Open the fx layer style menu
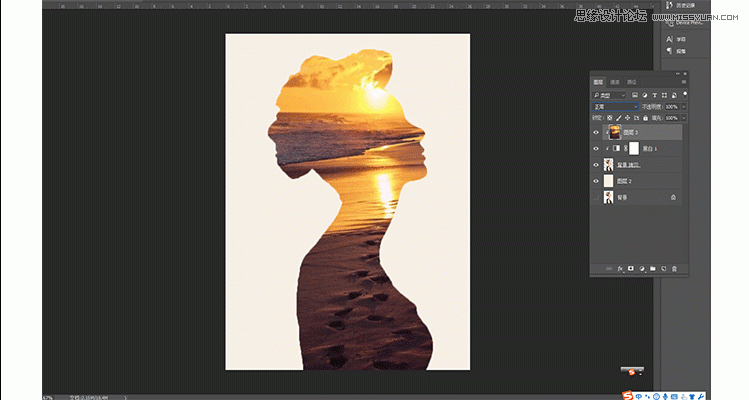The height and width of the screenshot is (400, 749). click(620, 269)
